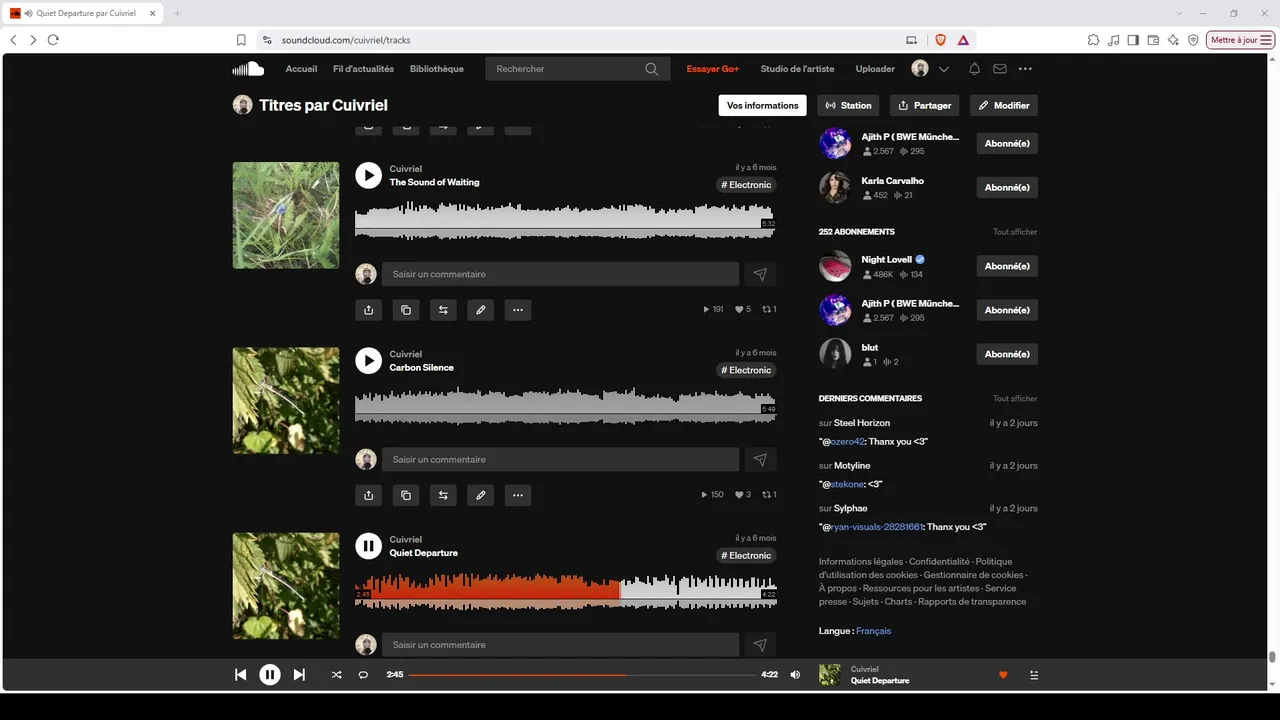Image resolution: width=1280 pixels, height=720 pixels.
Task: Click the Vos informations button
Action: coord(763,105)
